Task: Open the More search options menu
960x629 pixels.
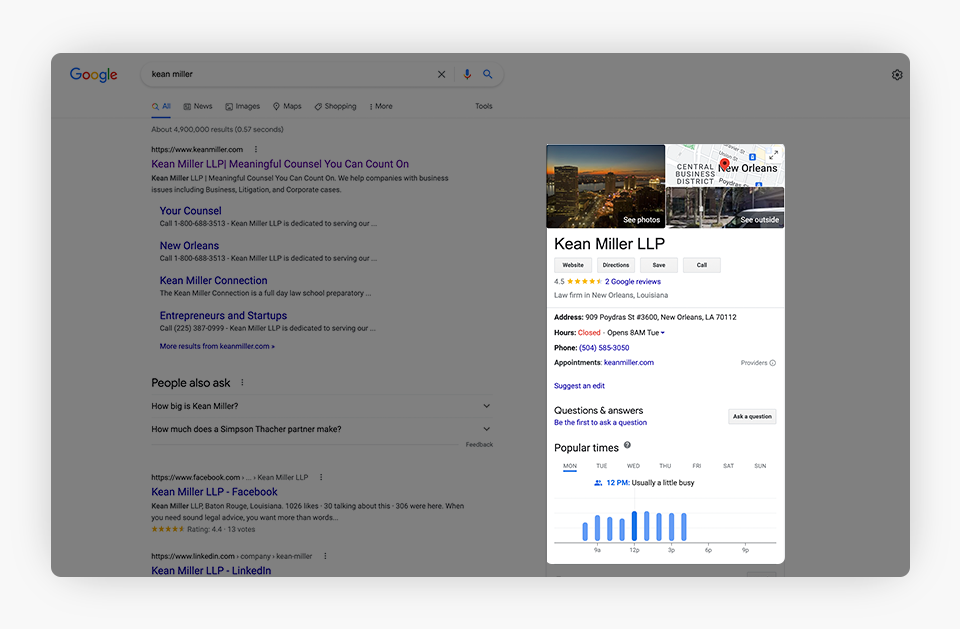Action: tap(380, 106)
